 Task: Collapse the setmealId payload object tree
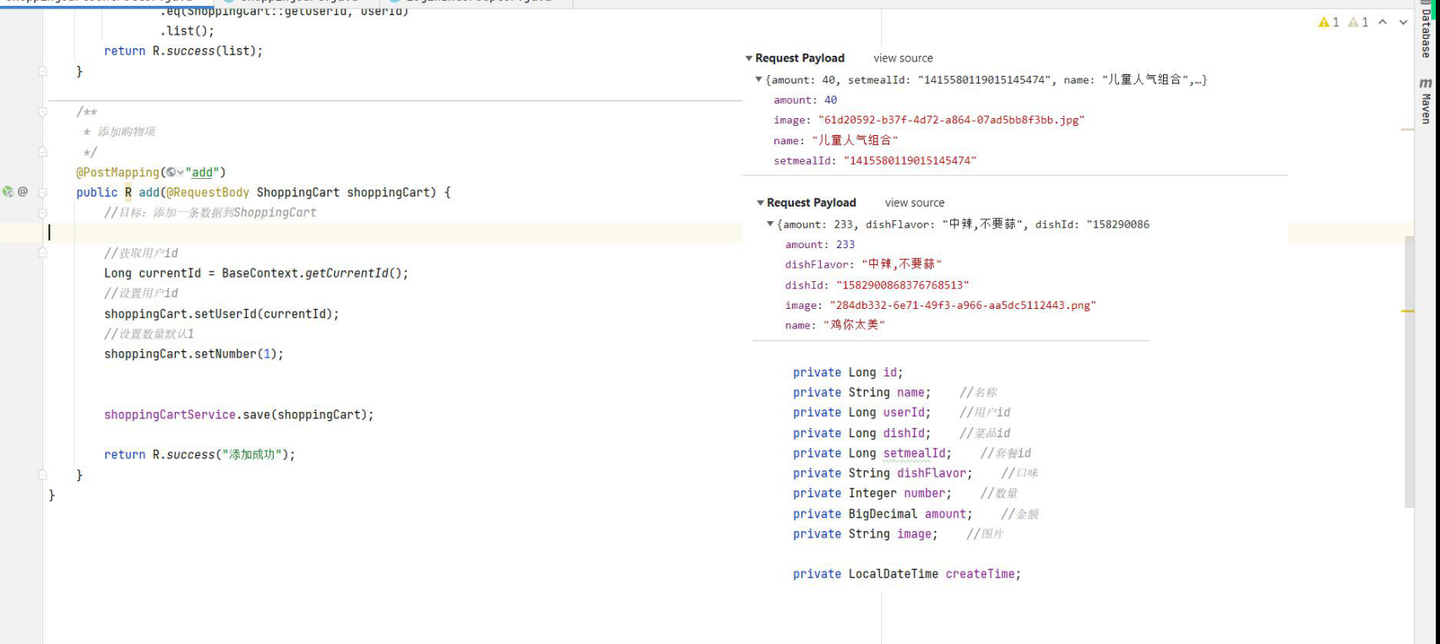pyautogui.click(x=759, y=80)
